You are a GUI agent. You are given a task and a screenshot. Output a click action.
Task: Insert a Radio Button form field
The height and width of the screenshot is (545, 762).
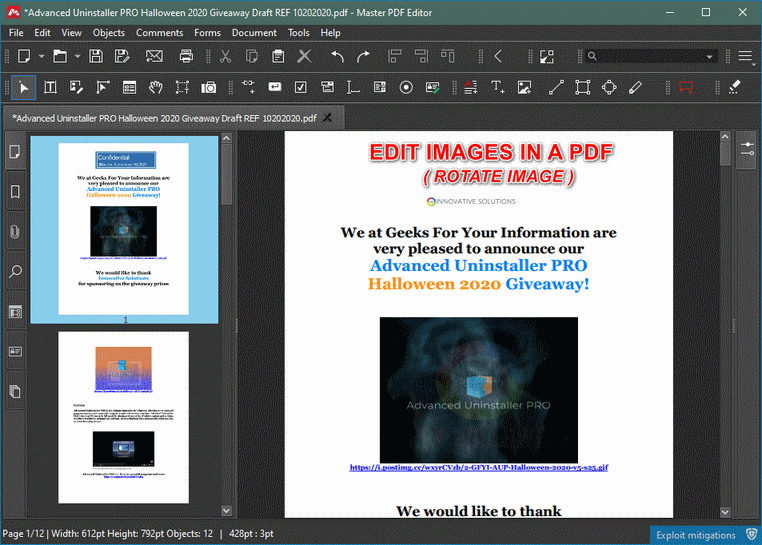point(406,88)
